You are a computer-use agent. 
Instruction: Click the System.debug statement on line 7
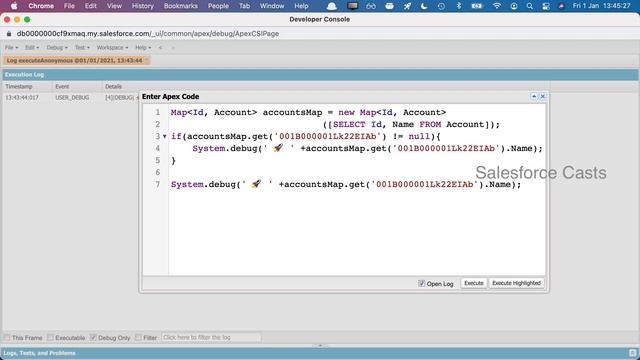346,184
